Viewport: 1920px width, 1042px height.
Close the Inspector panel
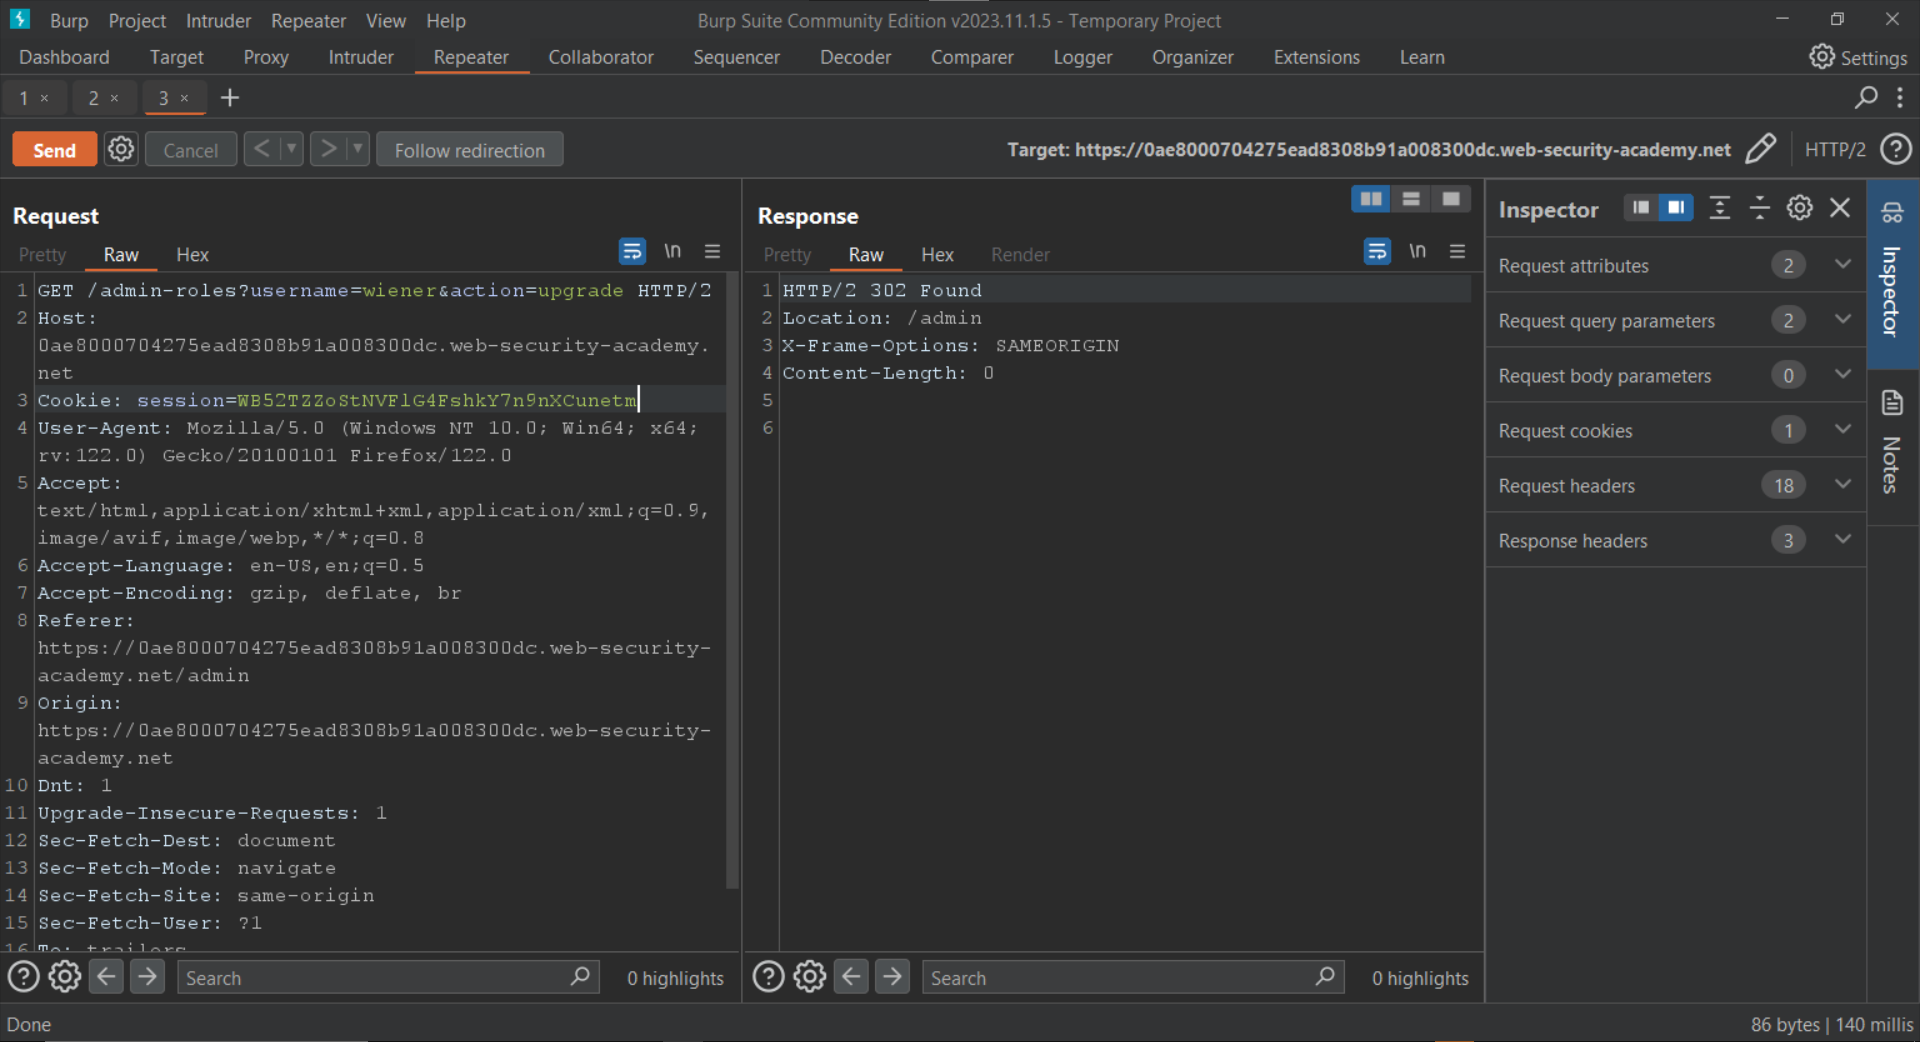pyautogui.click(x=1840, y=208)
